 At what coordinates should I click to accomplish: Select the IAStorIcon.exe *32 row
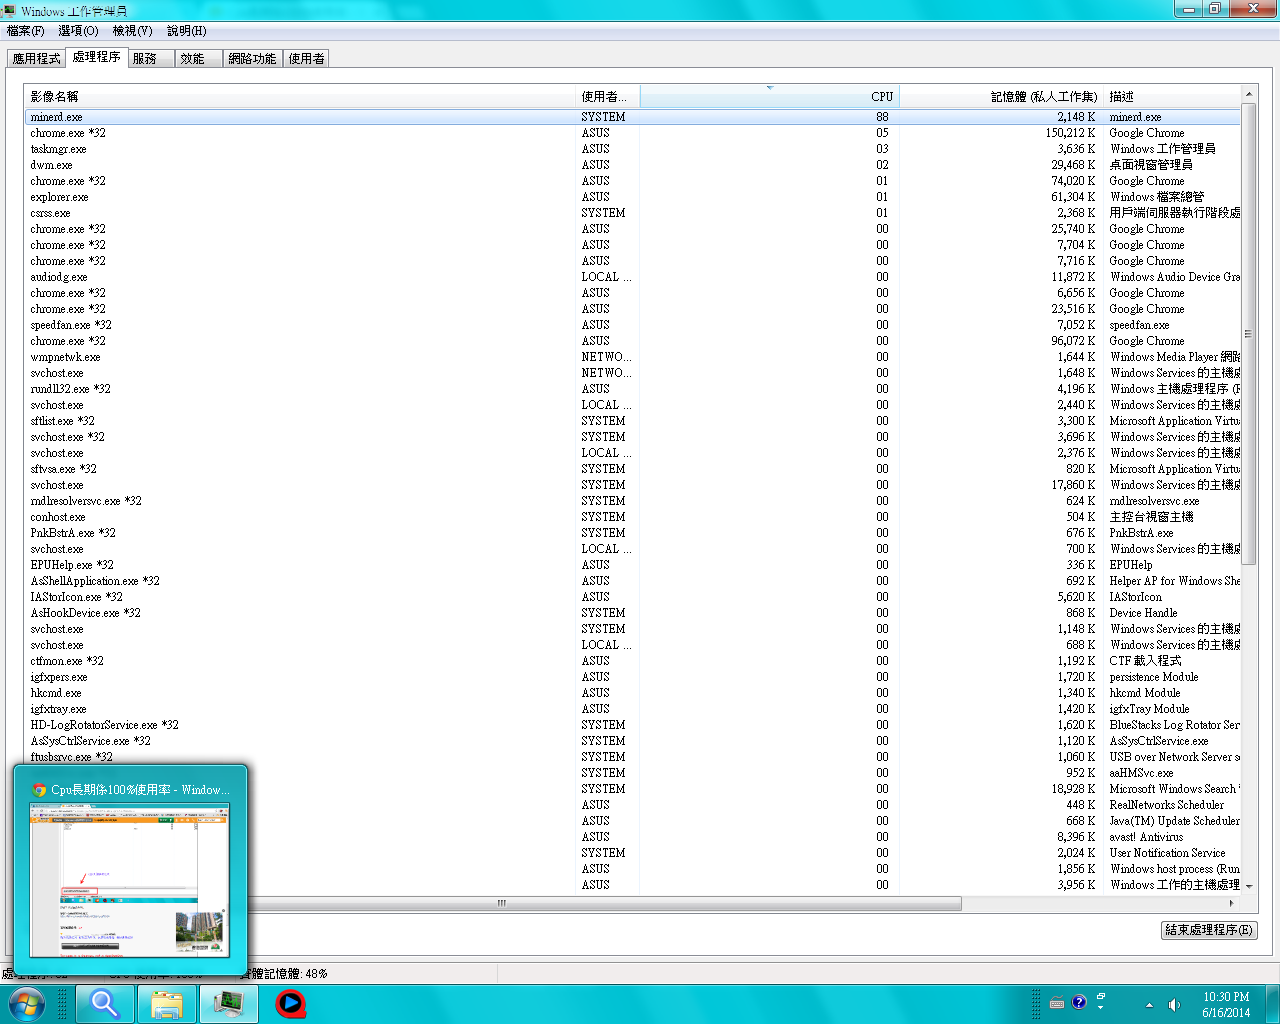tap(632, 597)
